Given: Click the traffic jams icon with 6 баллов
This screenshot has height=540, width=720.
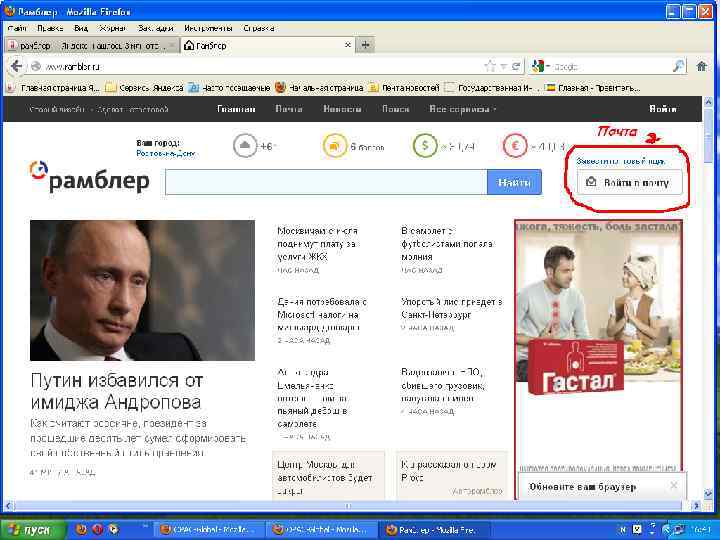Looking at the screenshot, I should tap(334, 146).
